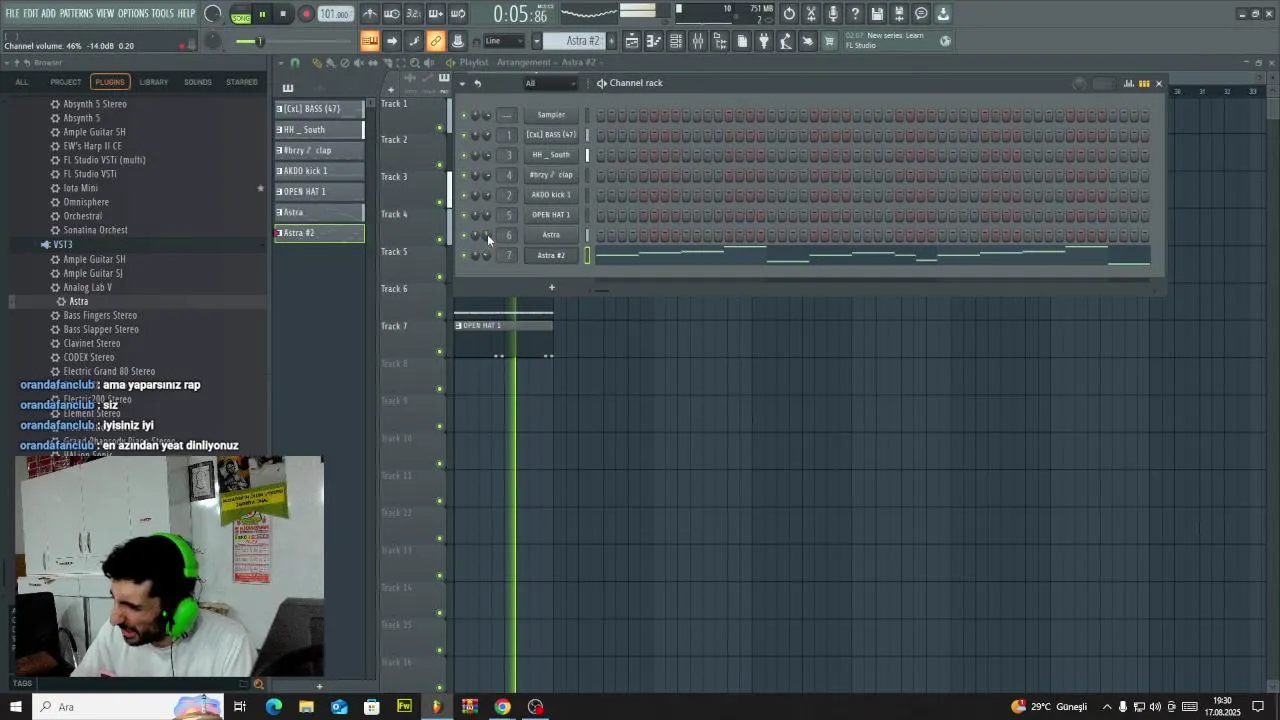The image size is (1280, 720).
Task: Click the tempo 101.000 field
Action: pyautogui.click(x=335, y=14)
